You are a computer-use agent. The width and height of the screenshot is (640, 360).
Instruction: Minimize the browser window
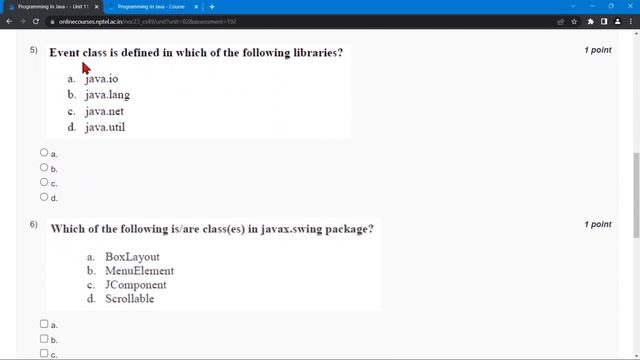pyautogui.click(x=591, y=6)
